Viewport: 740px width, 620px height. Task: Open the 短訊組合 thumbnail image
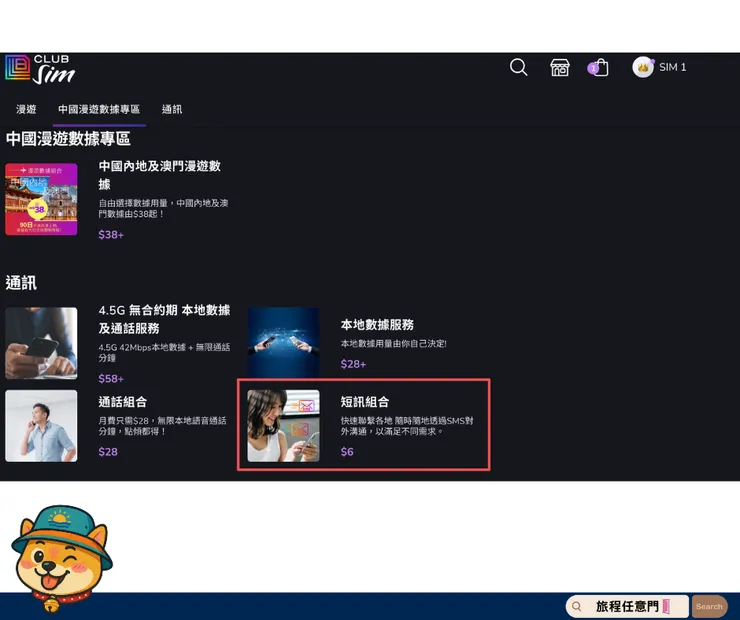[x=284, y=426]
